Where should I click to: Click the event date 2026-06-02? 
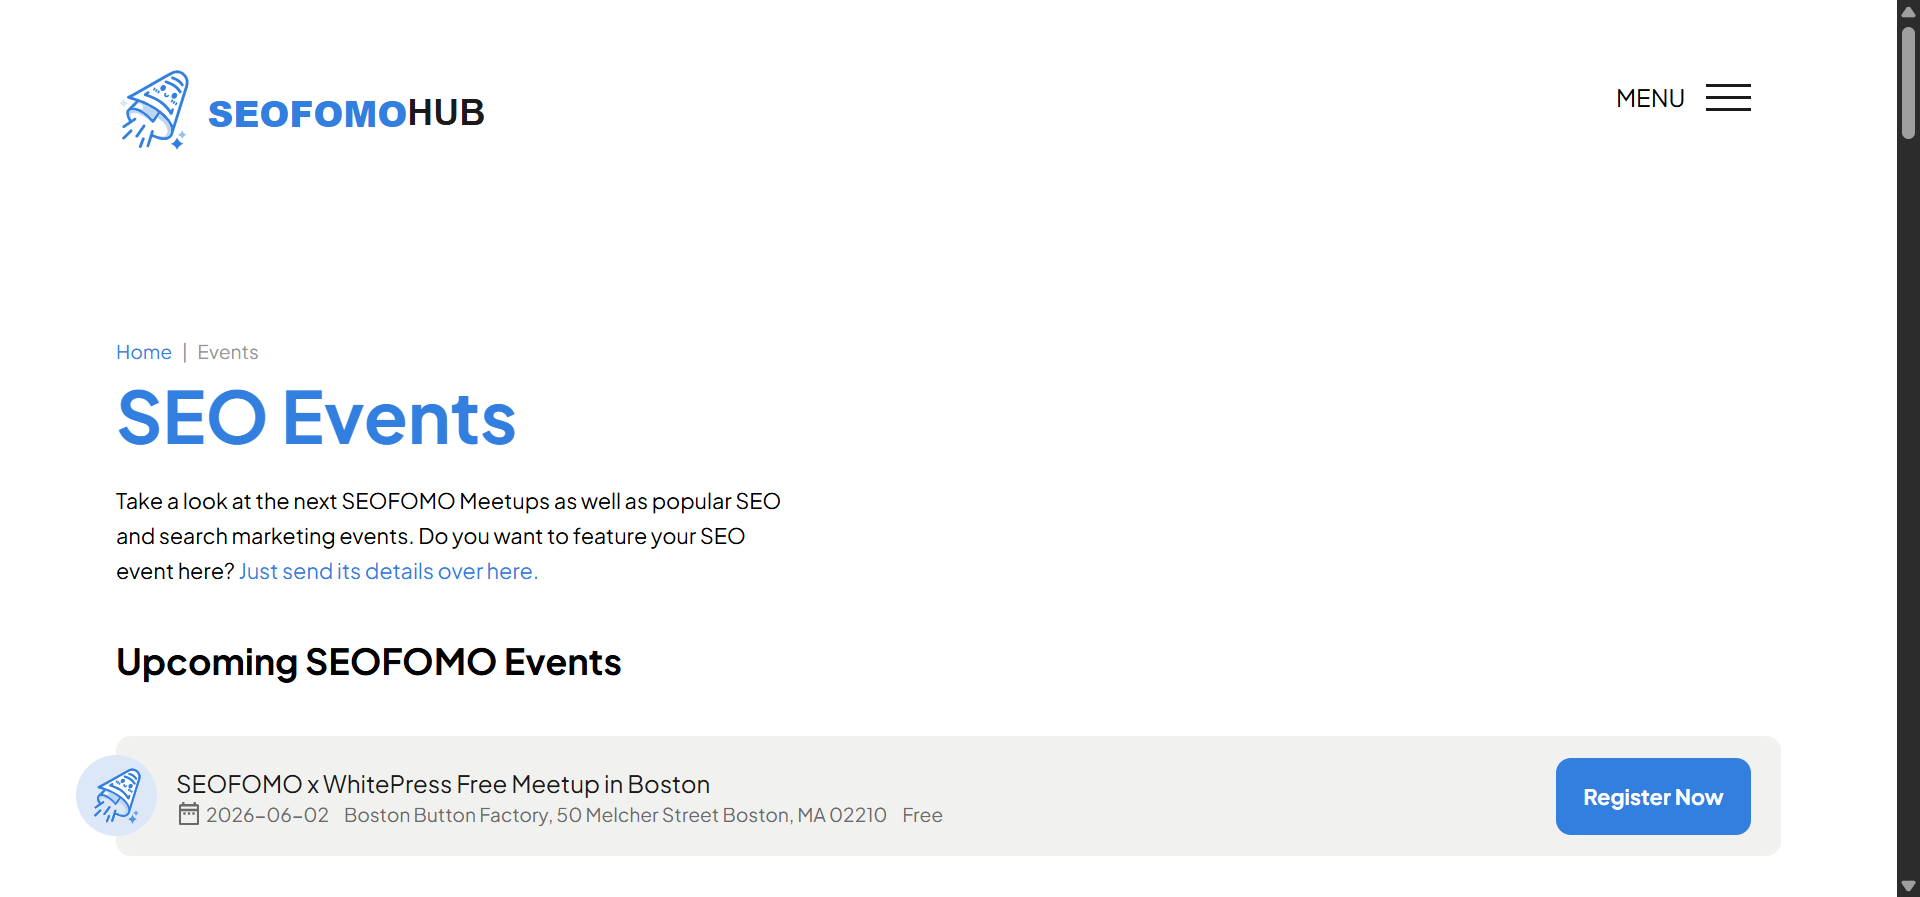click(266, 815)
